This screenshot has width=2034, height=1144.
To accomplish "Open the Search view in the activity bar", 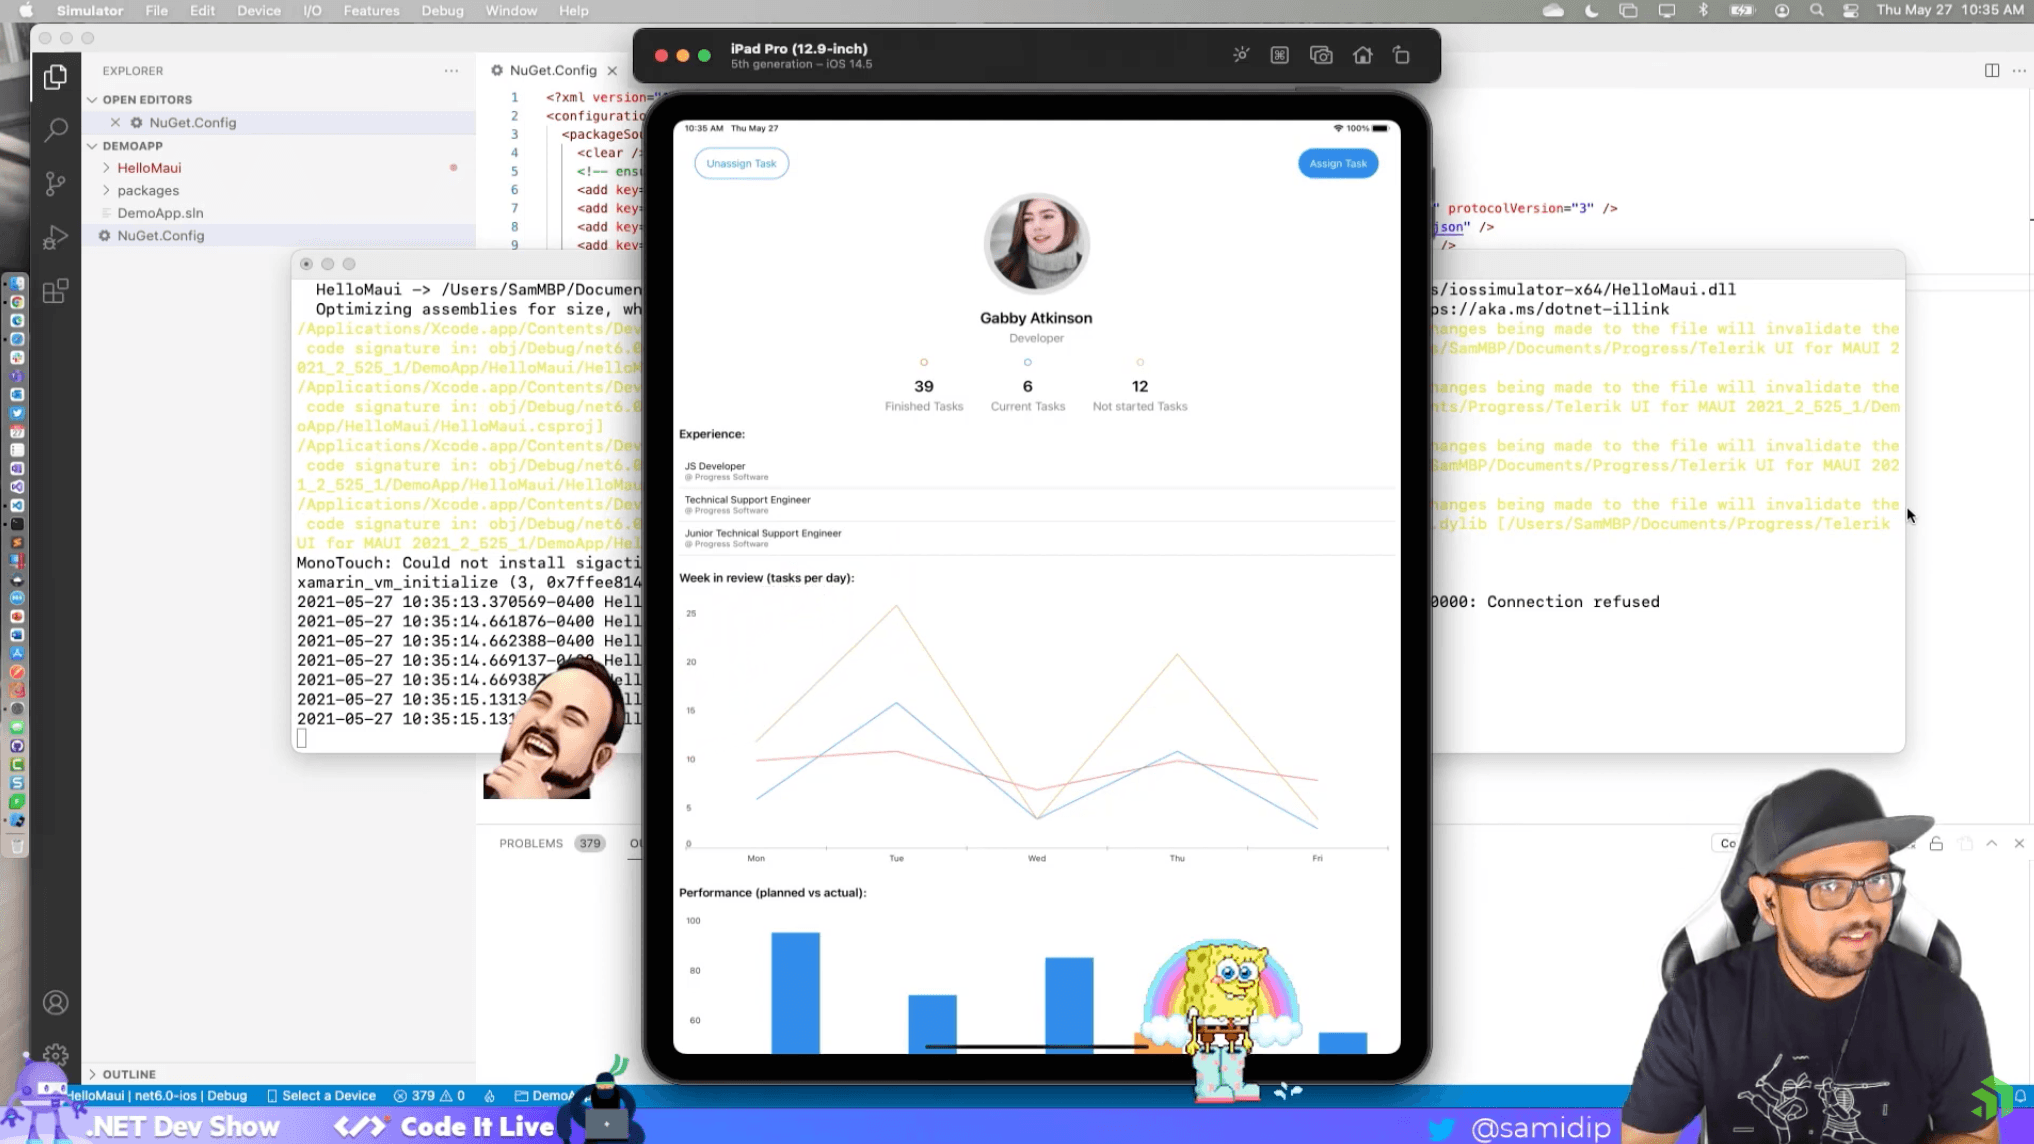I will pos(56,129).
